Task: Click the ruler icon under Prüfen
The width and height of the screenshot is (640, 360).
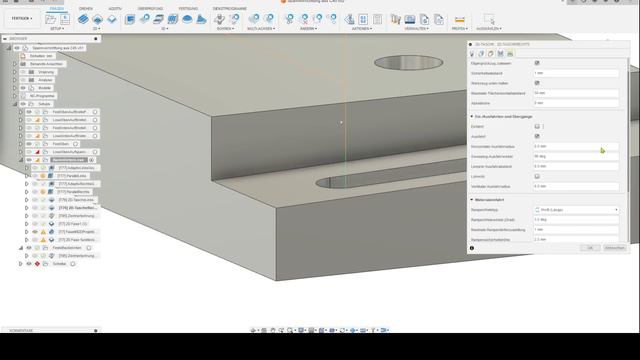Action: click(460, 19)
